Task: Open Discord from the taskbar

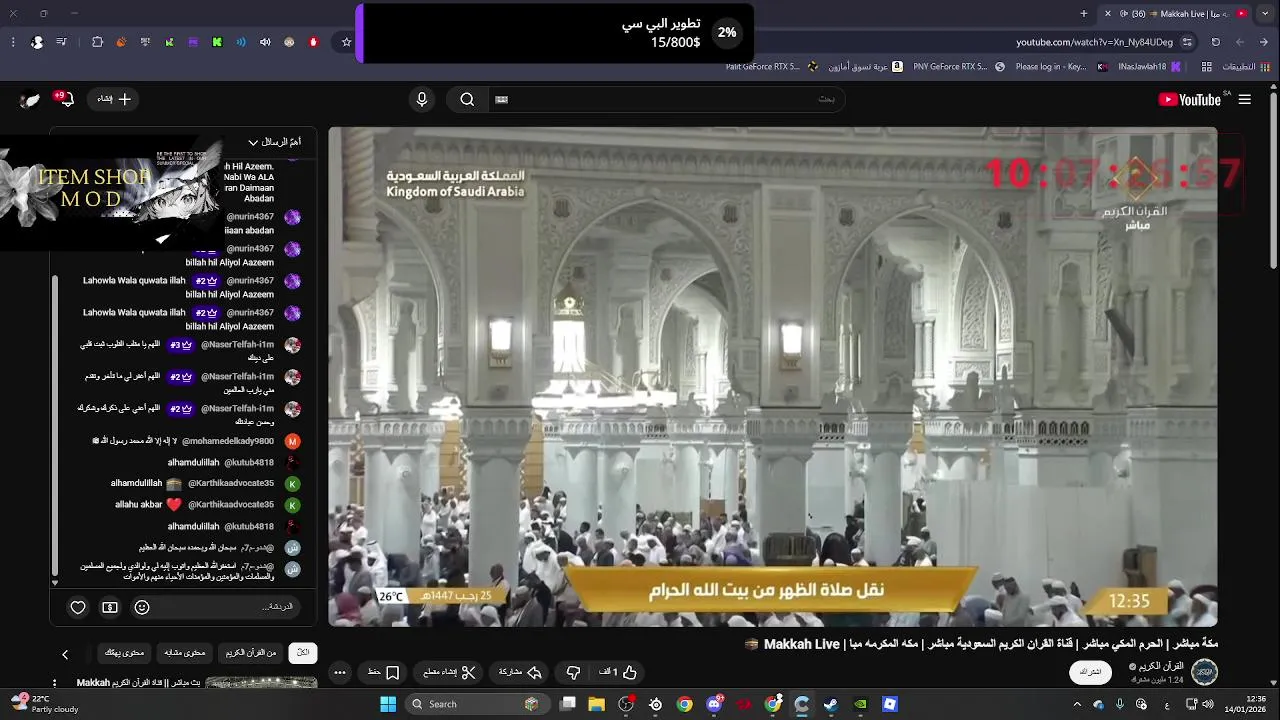Action: point(714,704)
